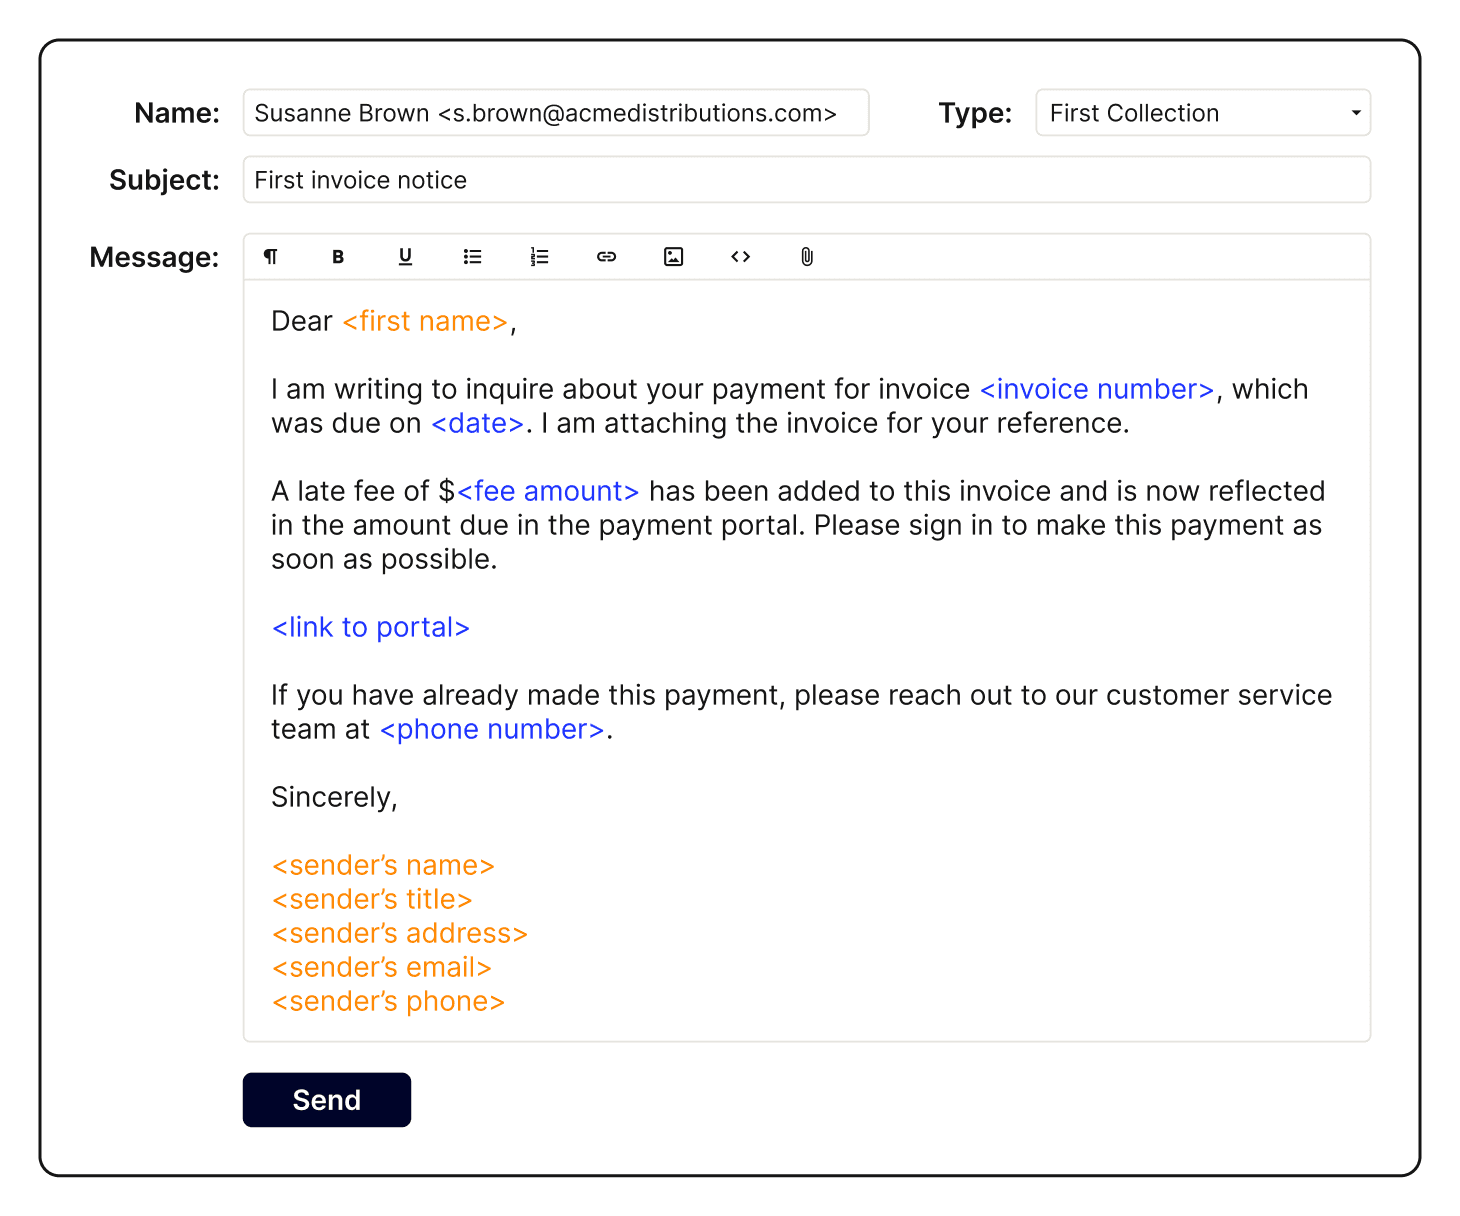
Task: Click the paragraph formatting icon
Action: click(271, 257)
